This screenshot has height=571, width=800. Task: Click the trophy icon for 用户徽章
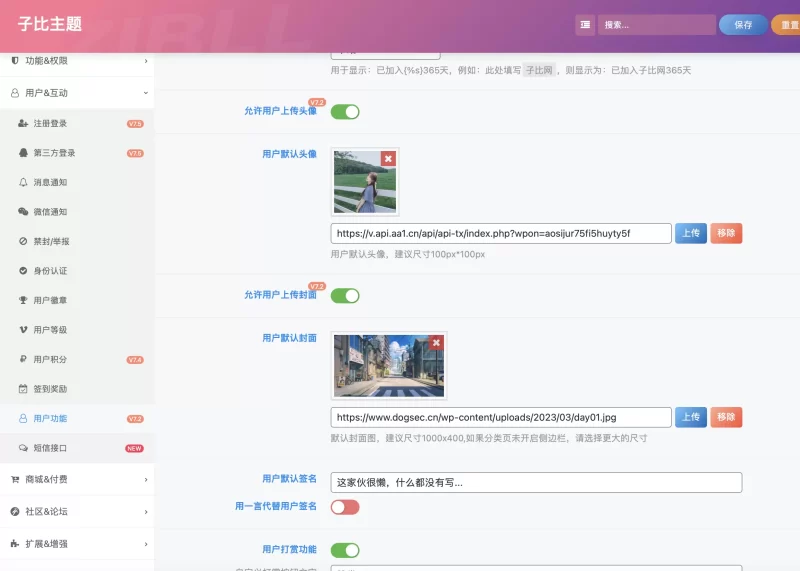click(23, 300)
